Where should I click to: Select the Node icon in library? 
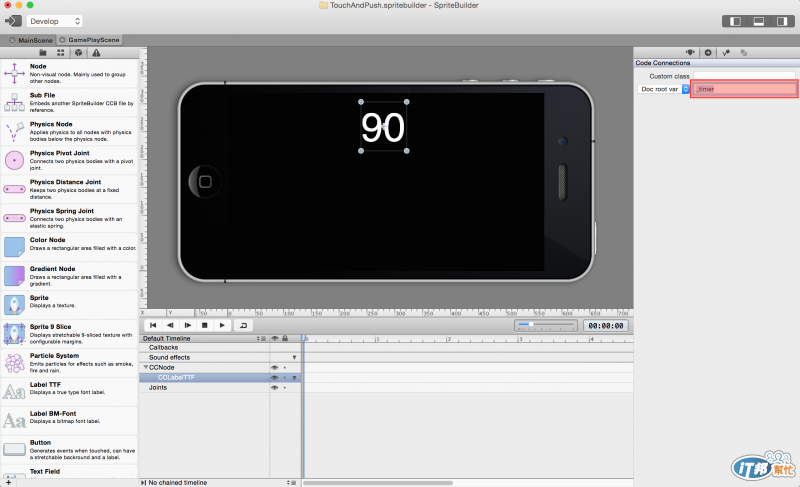tap(14, 73)
